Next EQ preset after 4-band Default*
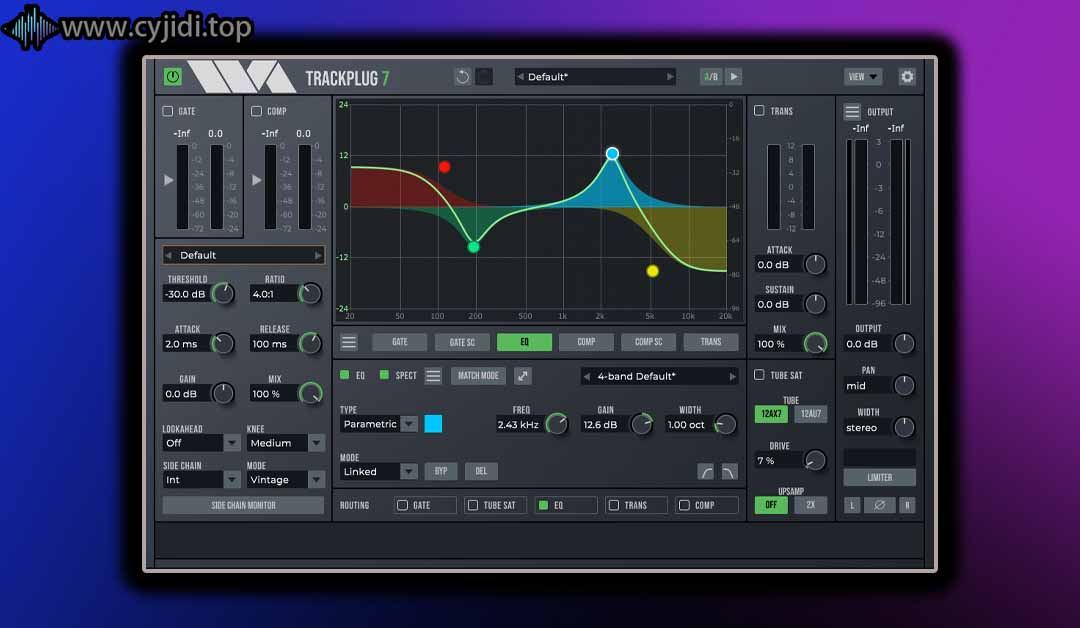 (732, 377)
